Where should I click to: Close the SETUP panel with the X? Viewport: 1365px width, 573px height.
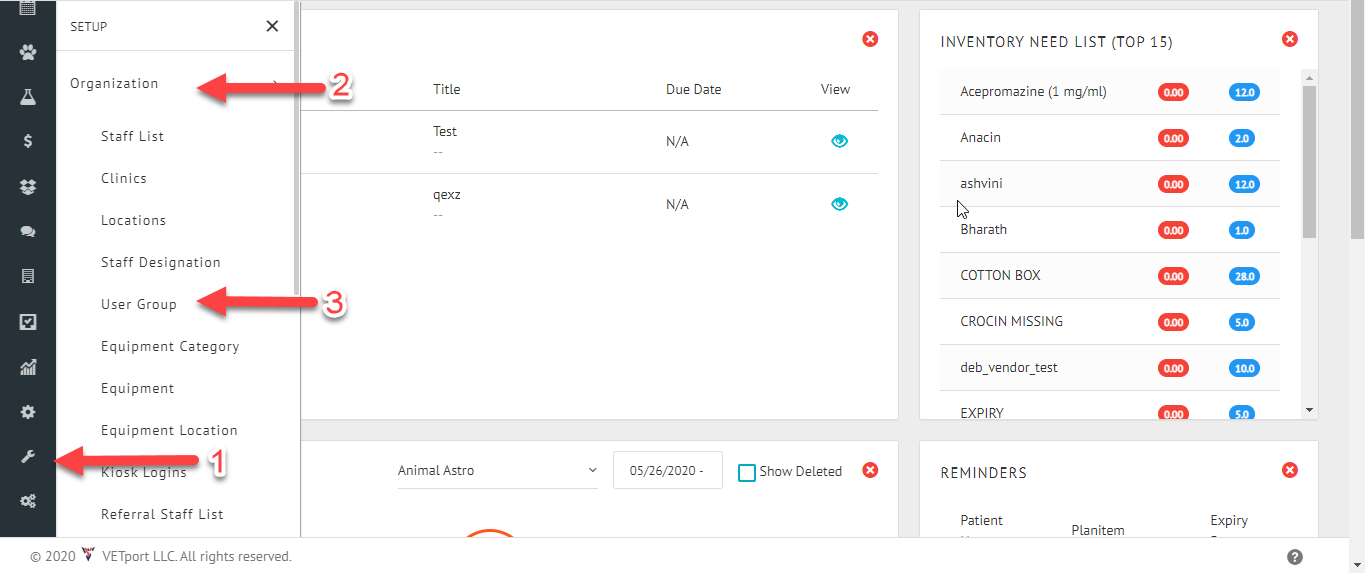[x=272, y=27]
